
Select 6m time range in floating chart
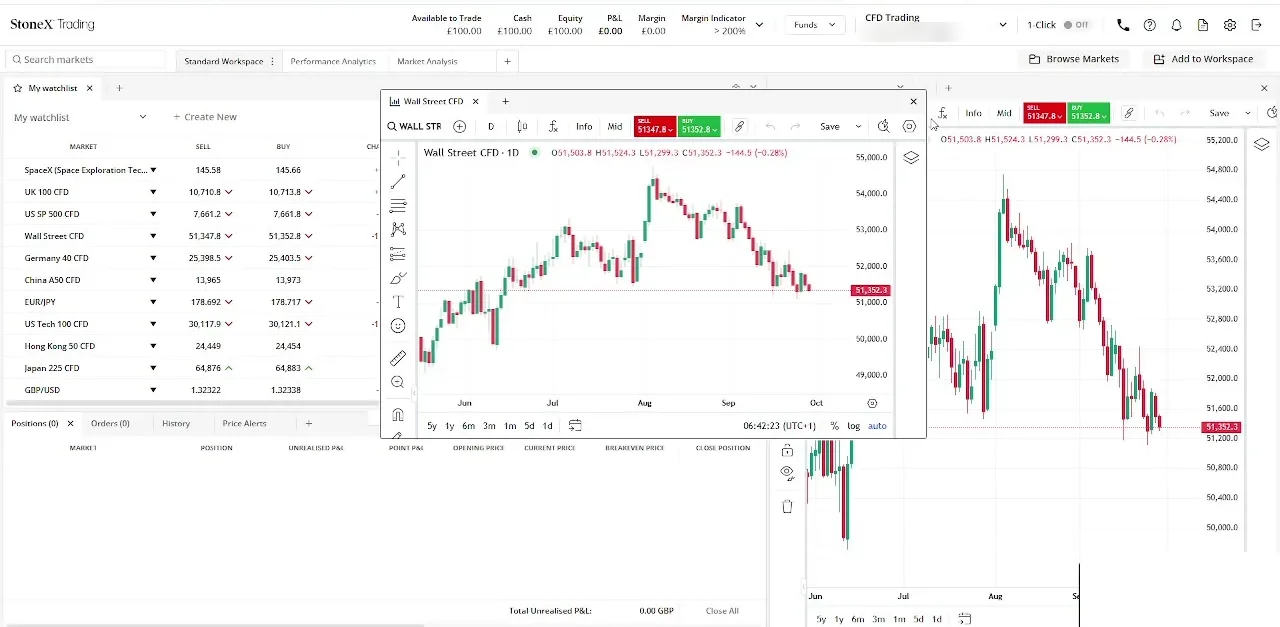pyautogui.click(x=468, y=426)
